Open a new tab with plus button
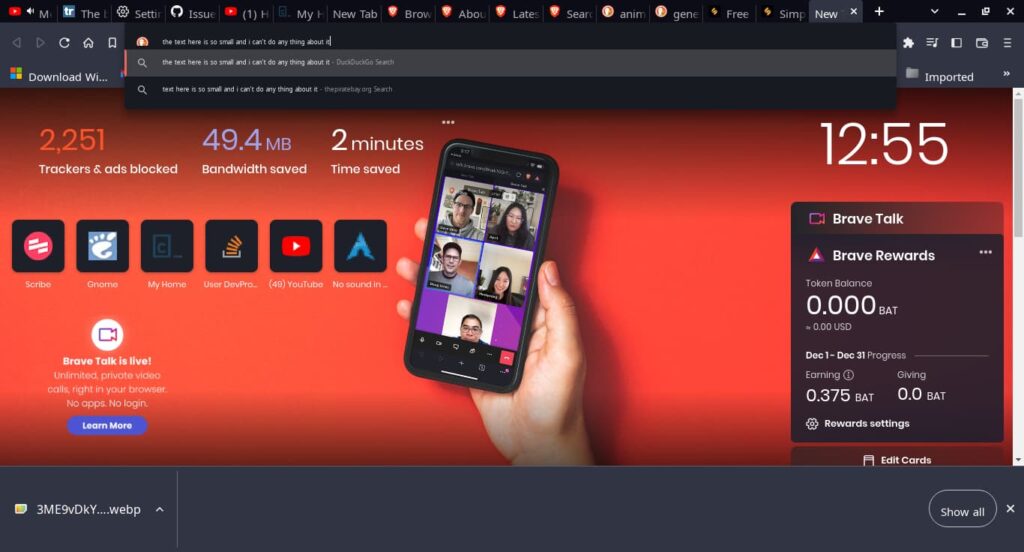The image size is (1024, 552). click(x=879, y=12)
